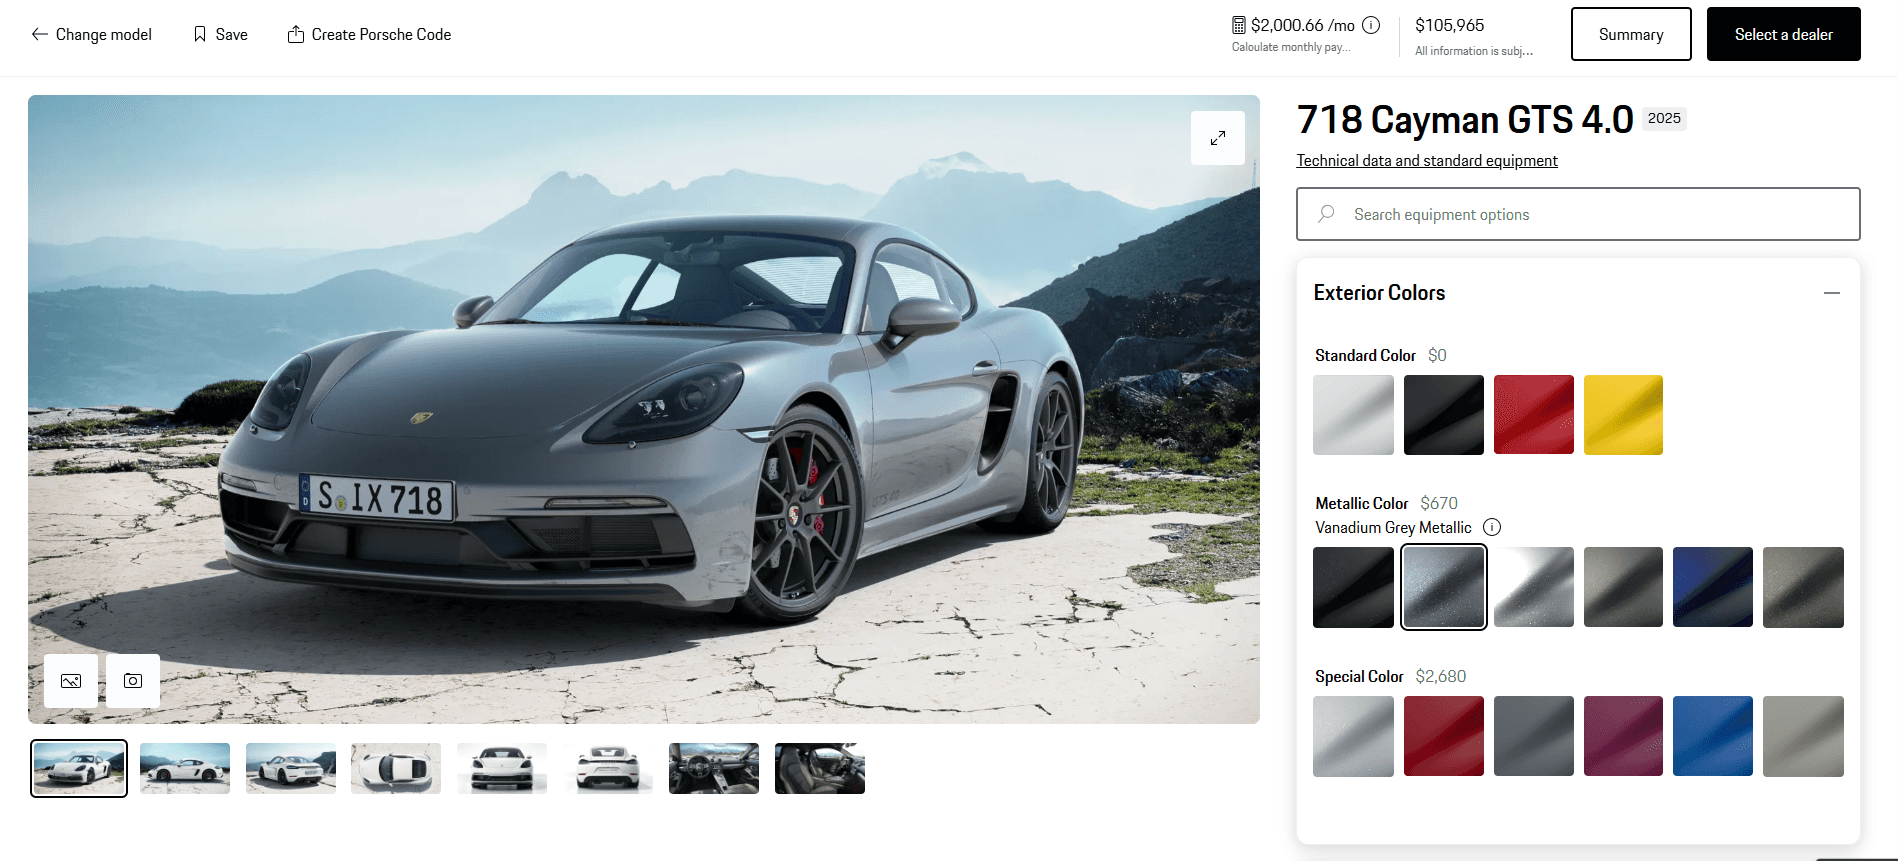Image resolution: width=1898 pixels, height=861 pixels.
Task: Expand car image to fullscreen
Action: (x=1218, y=138)
